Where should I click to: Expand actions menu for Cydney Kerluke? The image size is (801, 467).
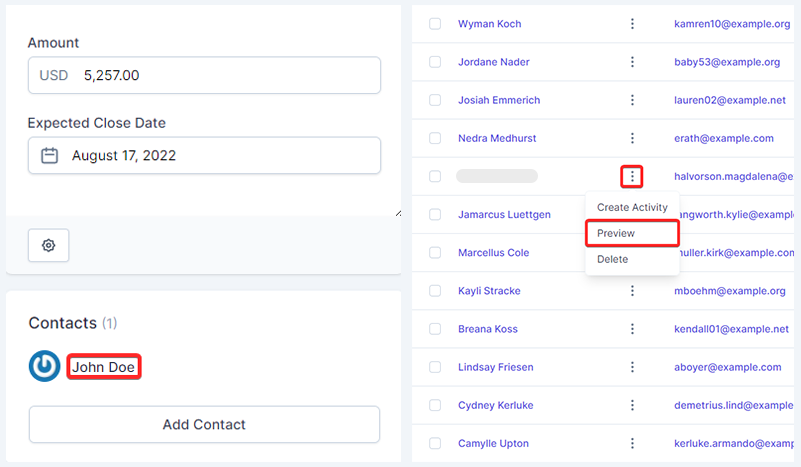coord(632,405)
